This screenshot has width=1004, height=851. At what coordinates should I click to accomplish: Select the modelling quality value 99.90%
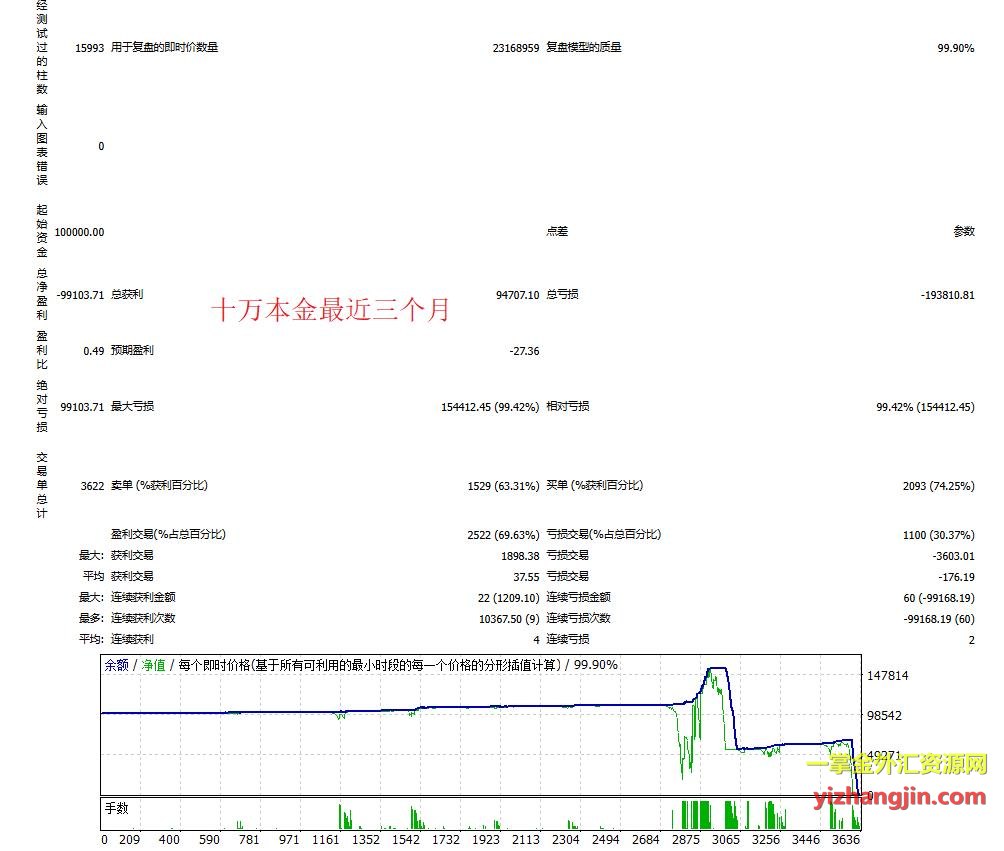[955, 47]
